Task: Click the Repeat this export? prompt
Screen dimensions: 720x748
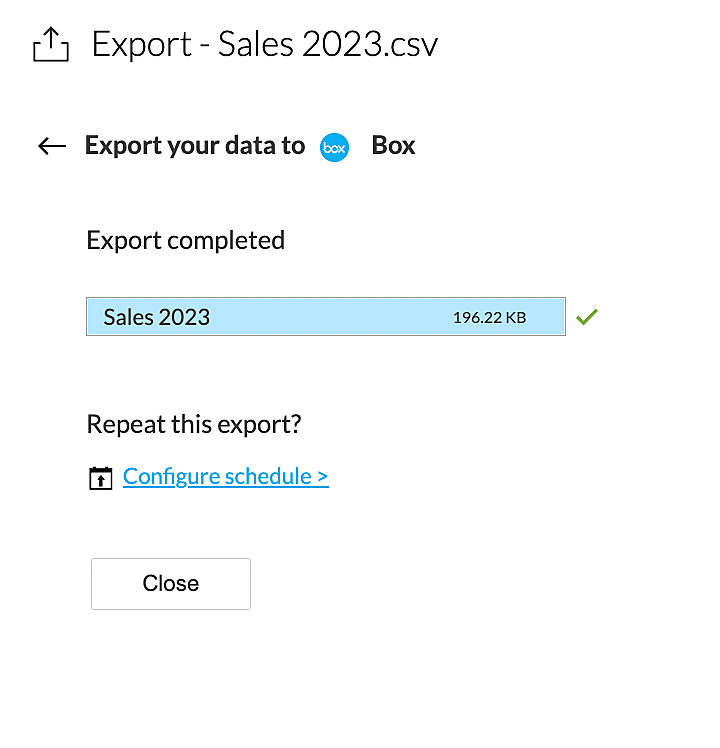Action: [x=194, y=424]
